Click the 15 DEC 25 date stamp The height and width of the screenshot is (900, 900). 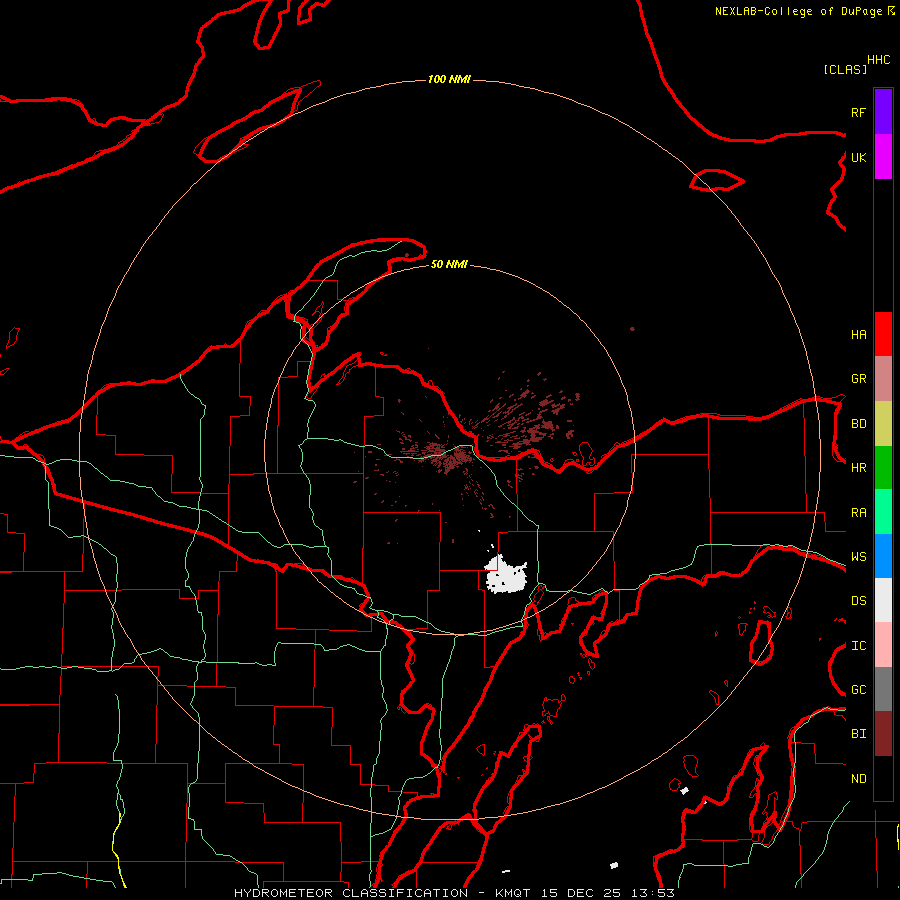pos(581,893)
